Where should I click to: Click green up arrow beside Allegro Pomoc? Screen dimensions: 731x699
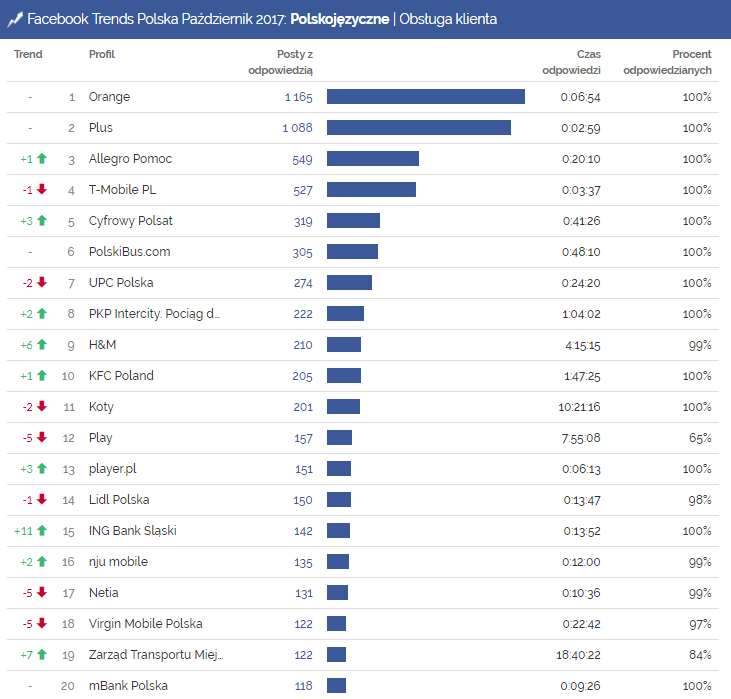[x=42, y=159]
